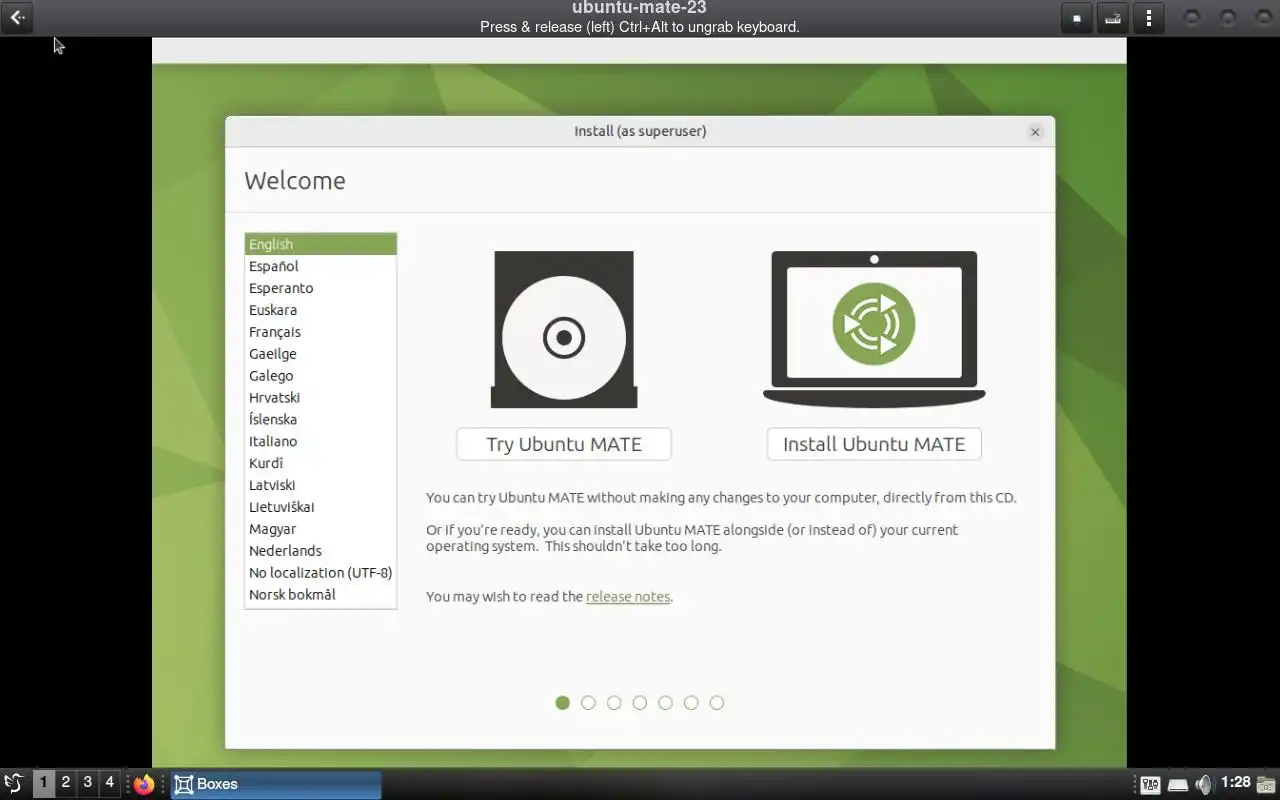
Task: Select Hrvatski in the language list
Action: click(x=321, y=398)
